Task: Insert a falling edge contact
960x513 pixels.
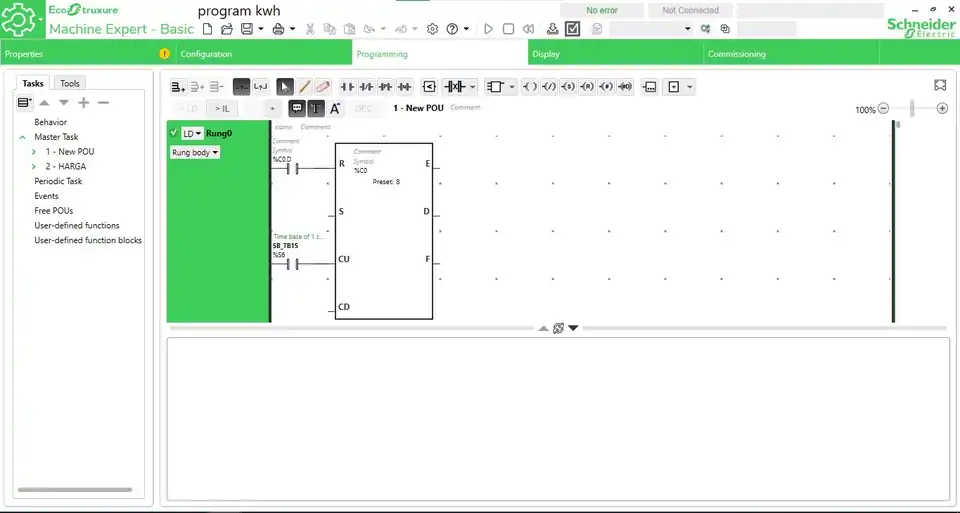Action: (404, 87)
